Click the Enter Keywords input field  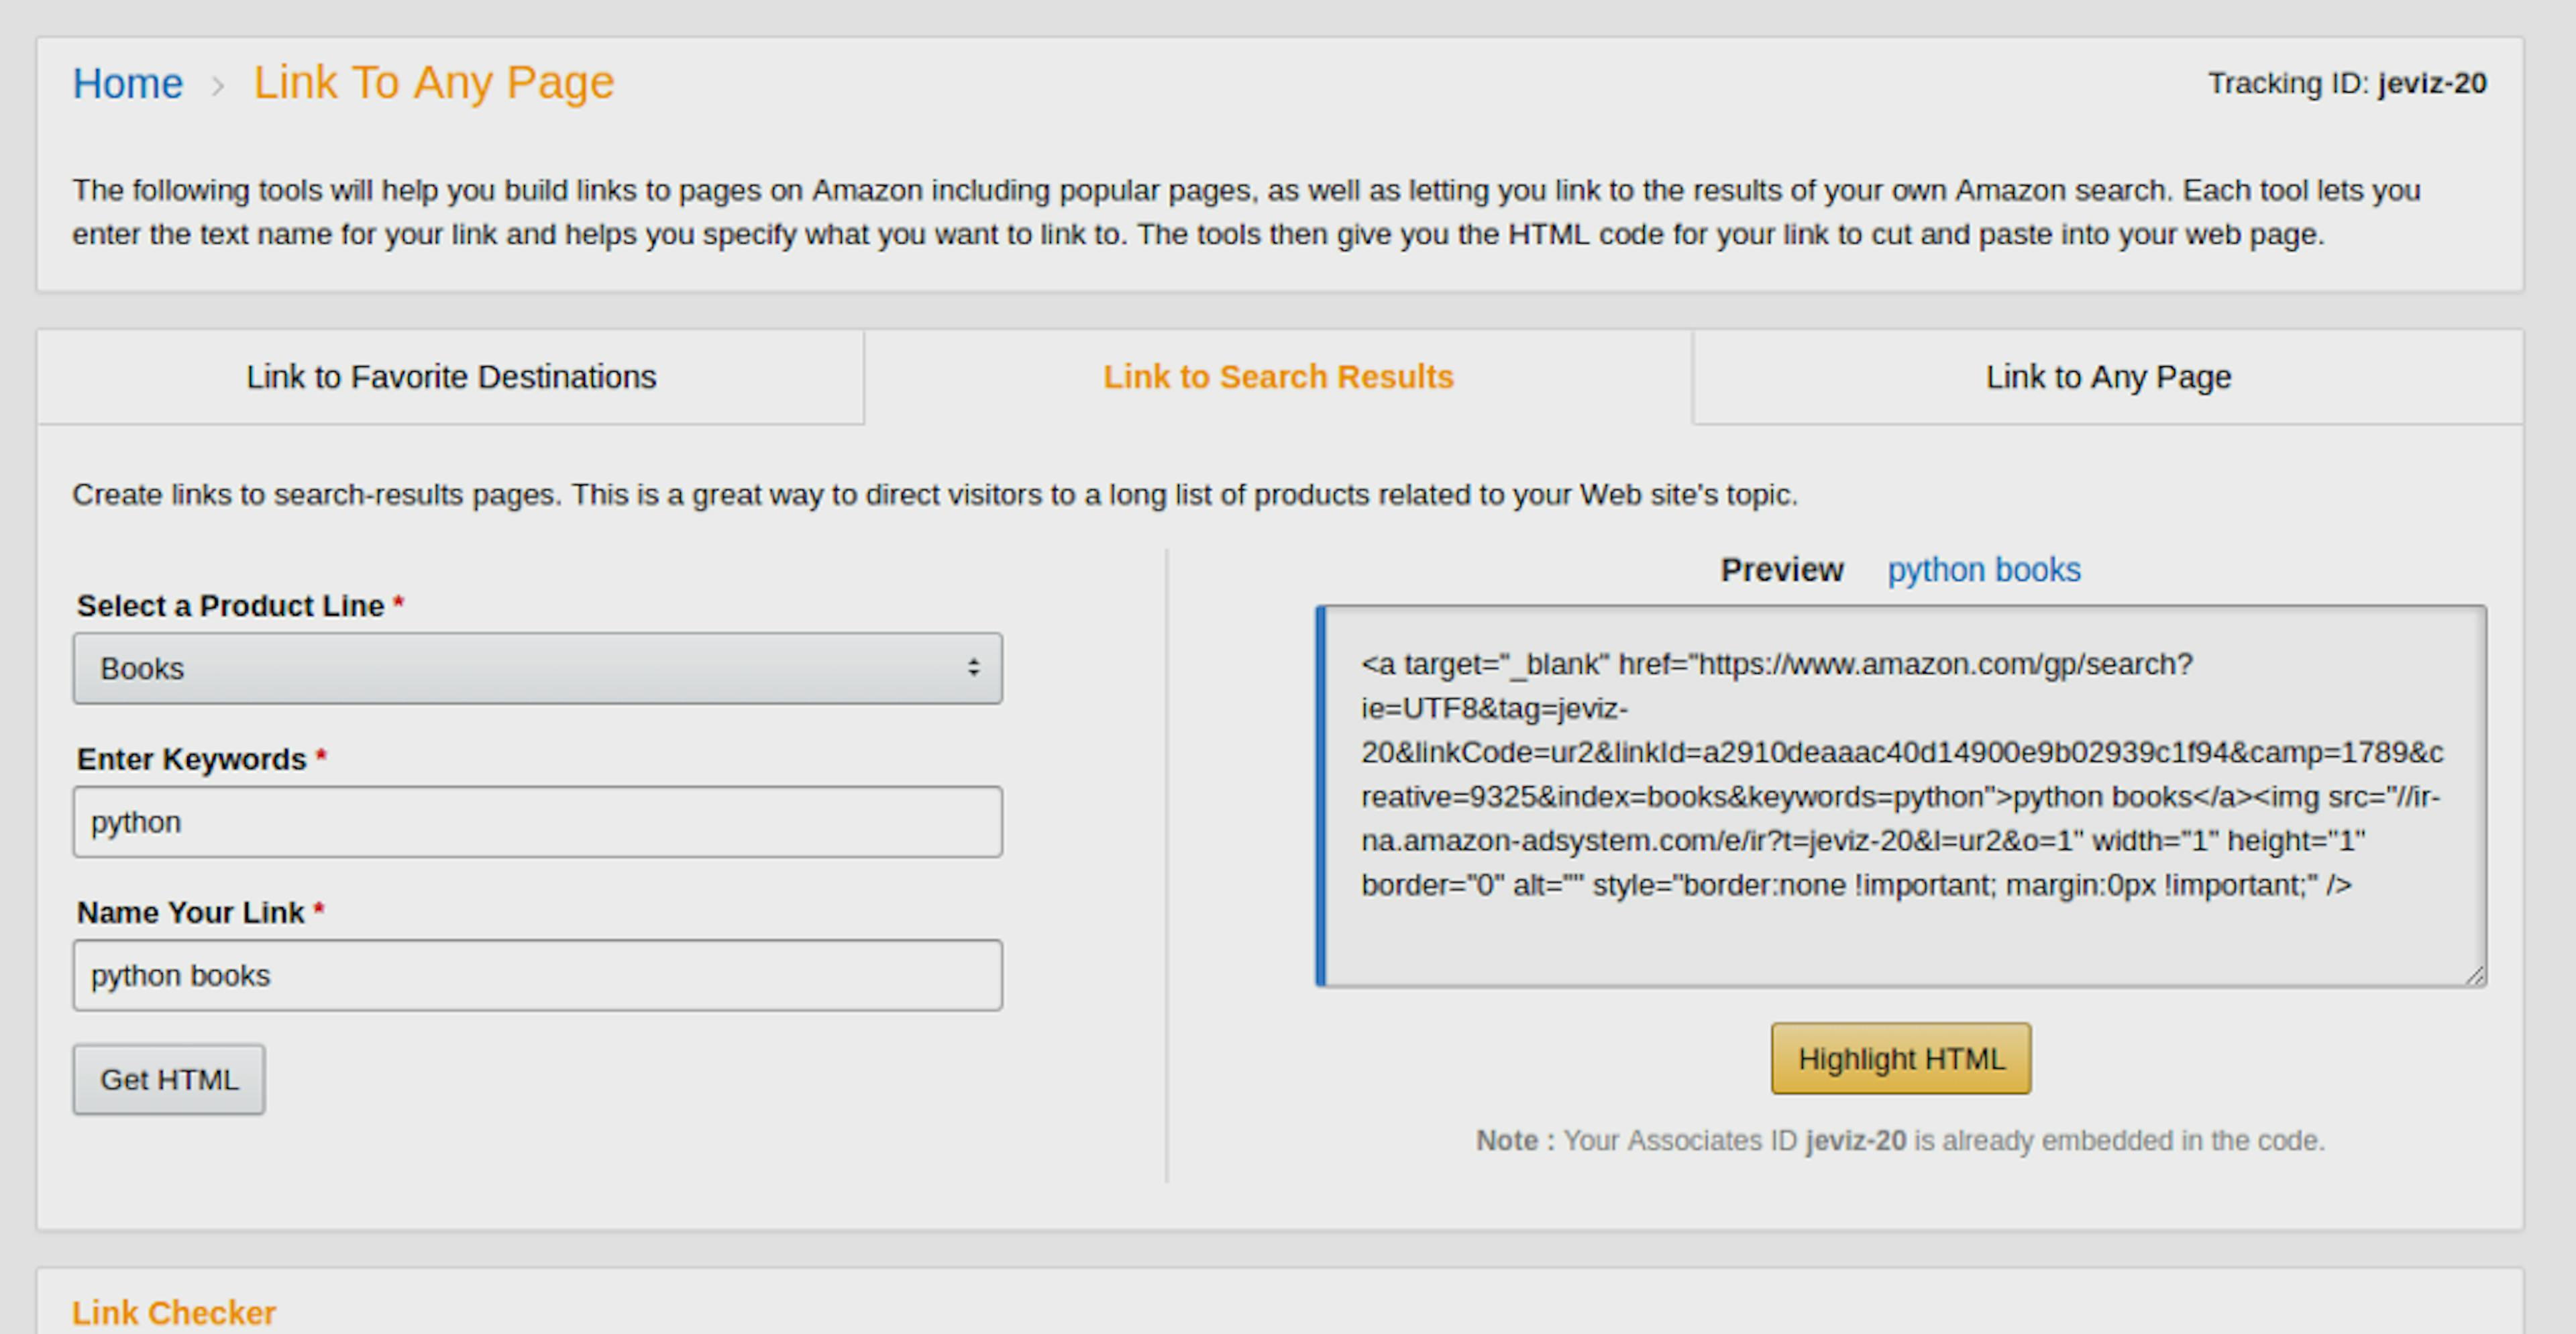[538, 821]
